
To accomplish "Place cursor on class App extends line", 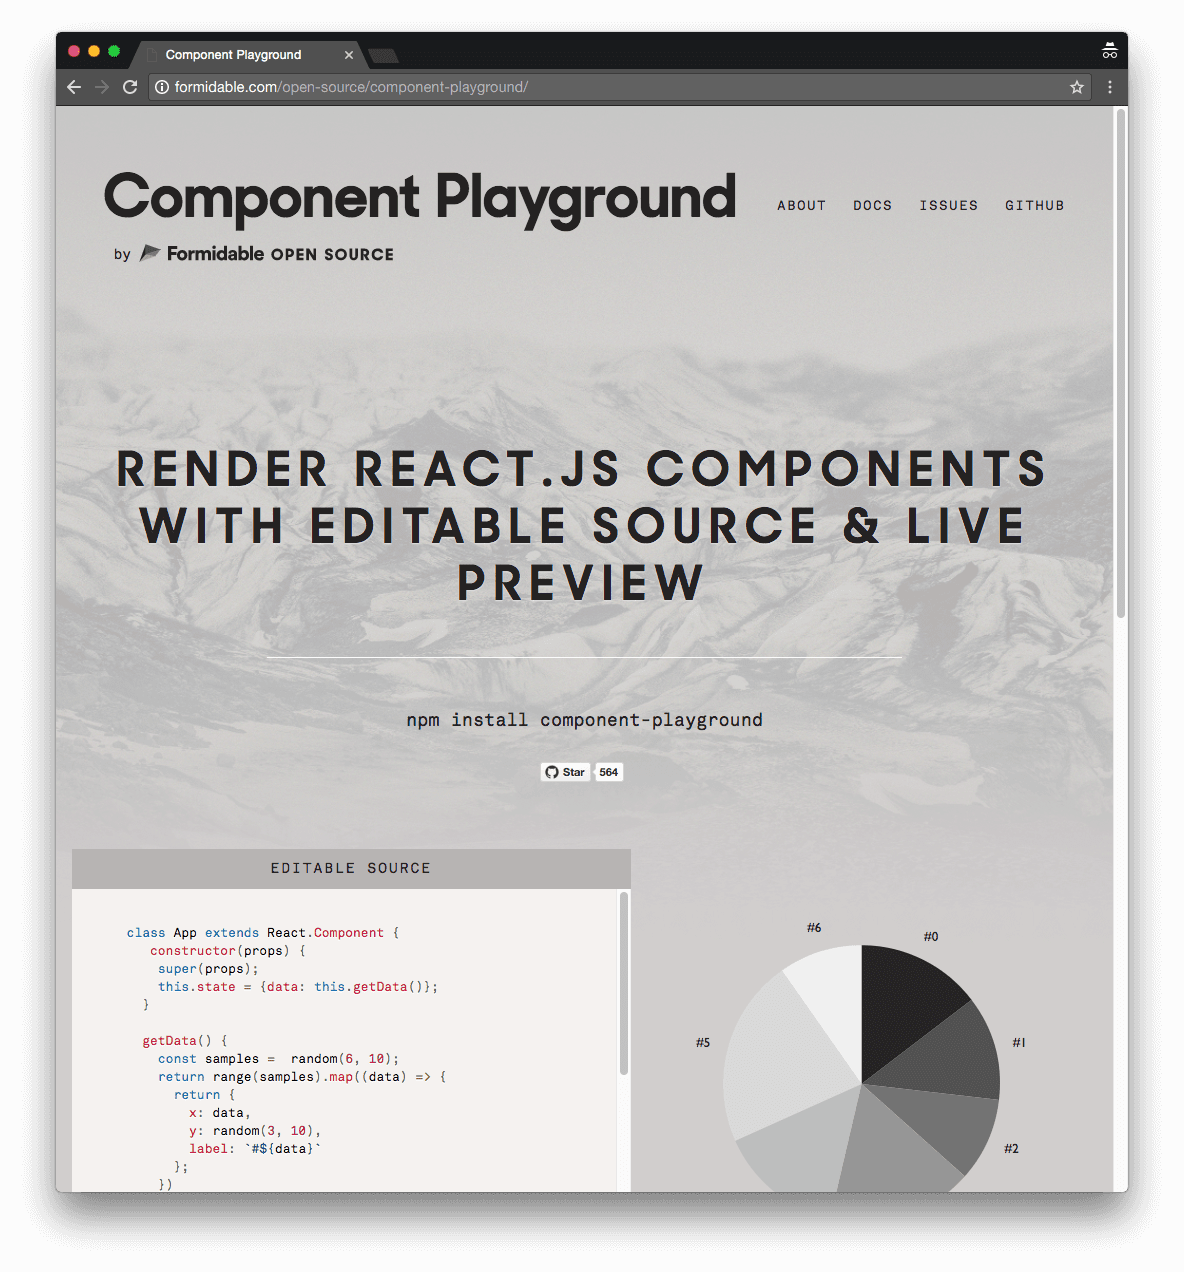I will 263,933.
